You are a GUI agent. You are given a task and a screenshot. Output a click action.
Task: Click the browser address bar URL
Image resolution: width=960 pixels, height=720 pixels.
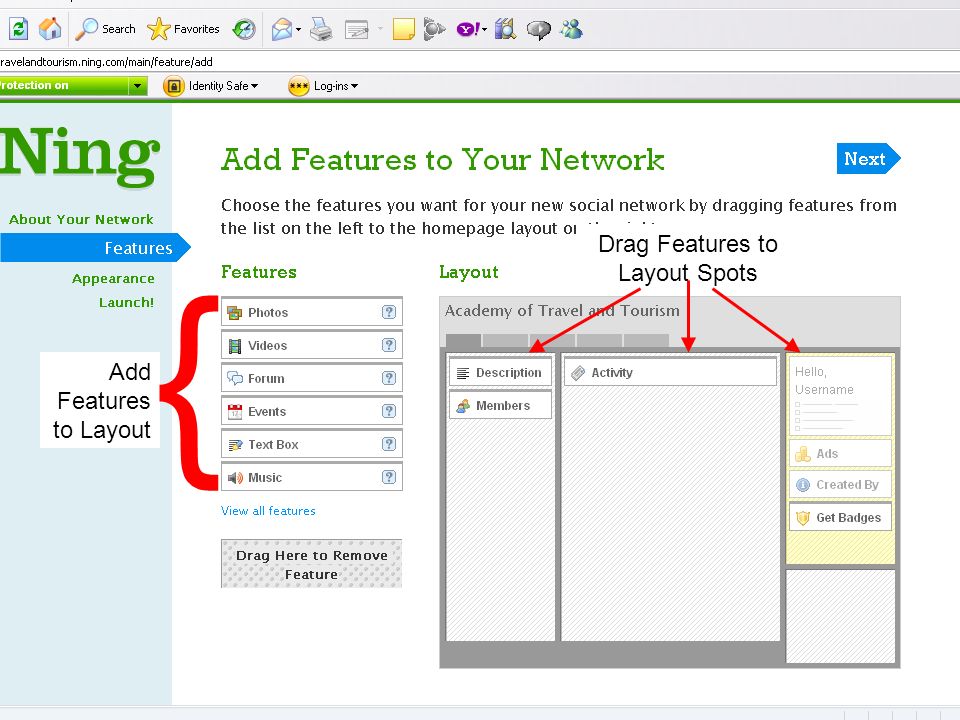coord(107,62)
